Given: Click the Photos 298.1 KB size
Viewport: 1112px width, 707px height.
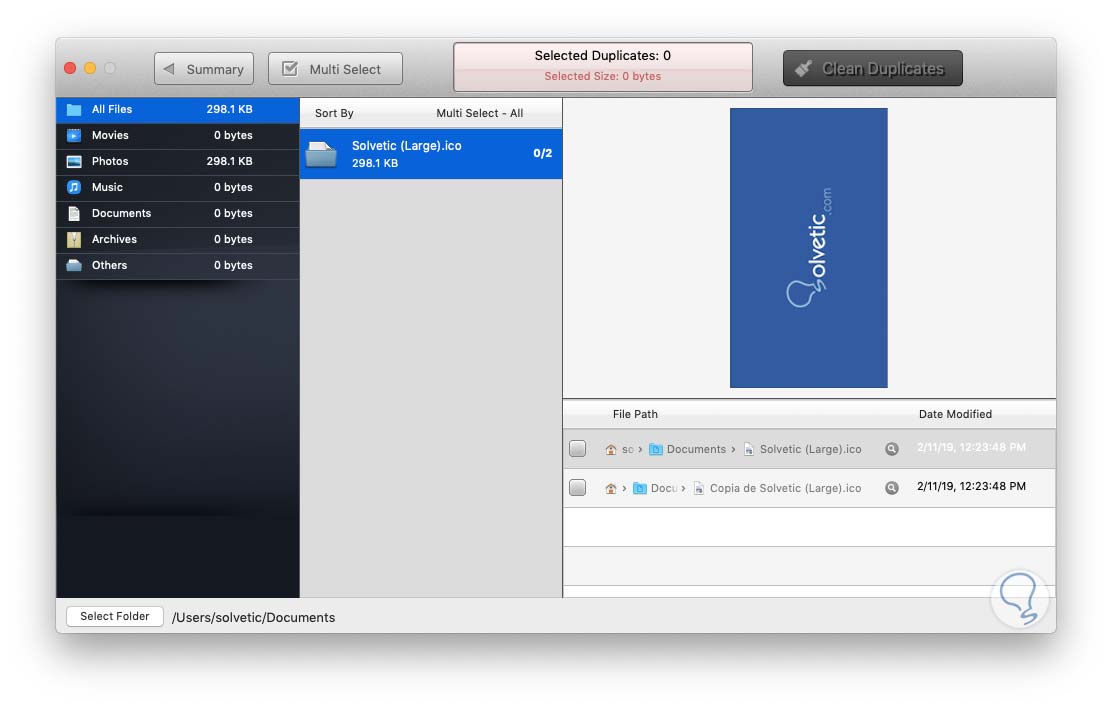Looking at the screenshot, I should (229, 161).
